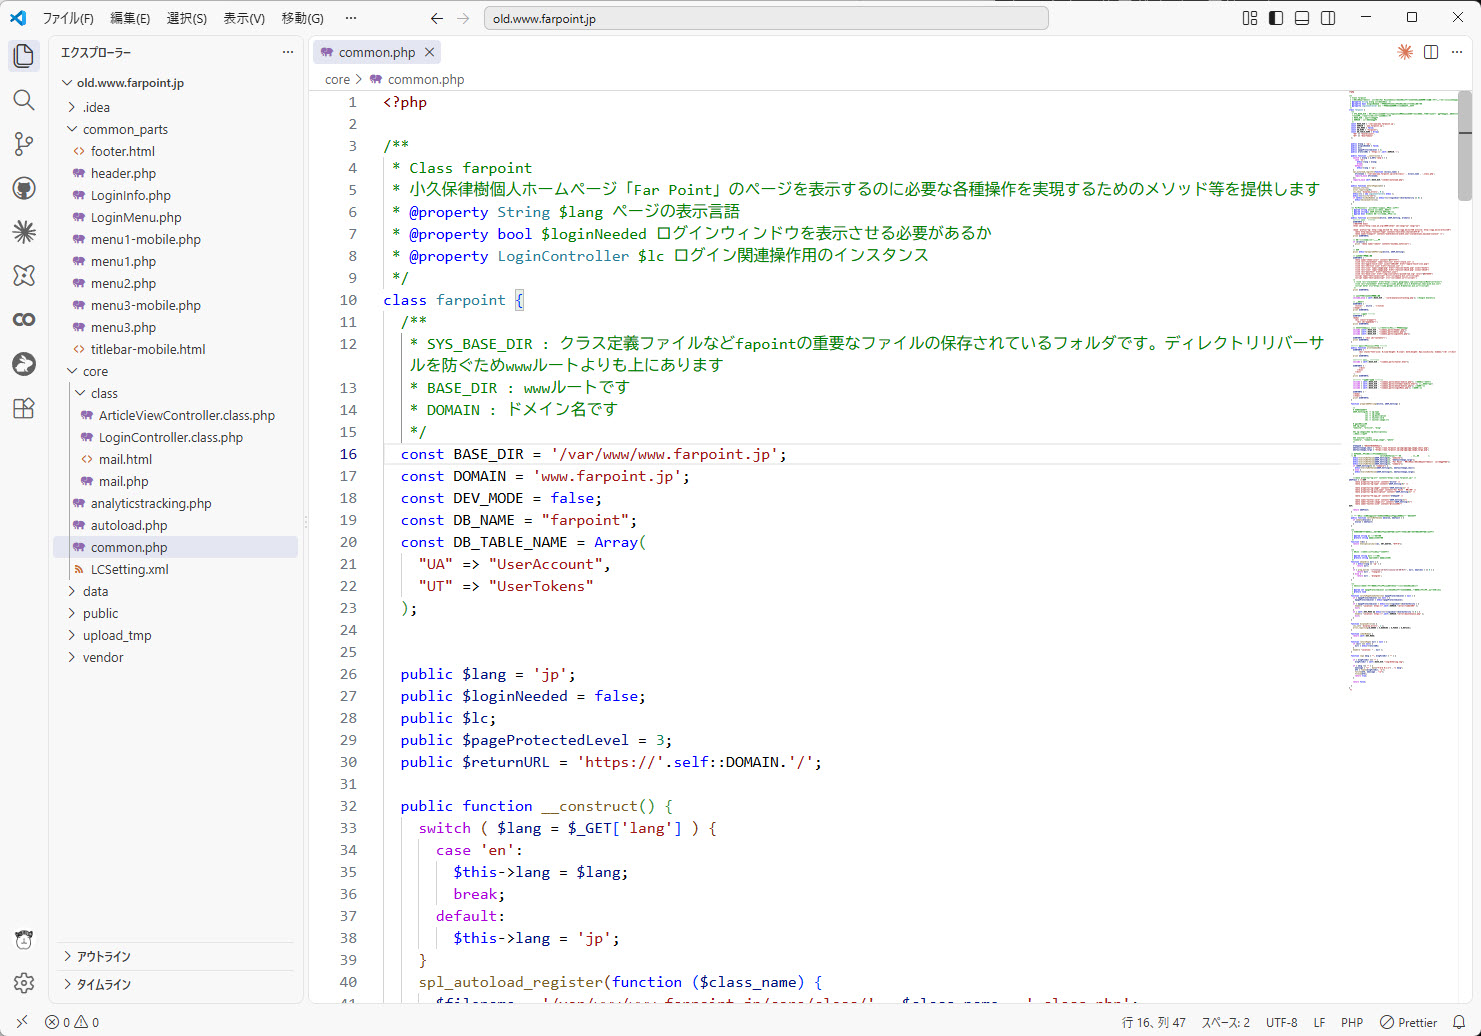Close the common.php editor tab
The image size is (1481, 1036).
430,52
